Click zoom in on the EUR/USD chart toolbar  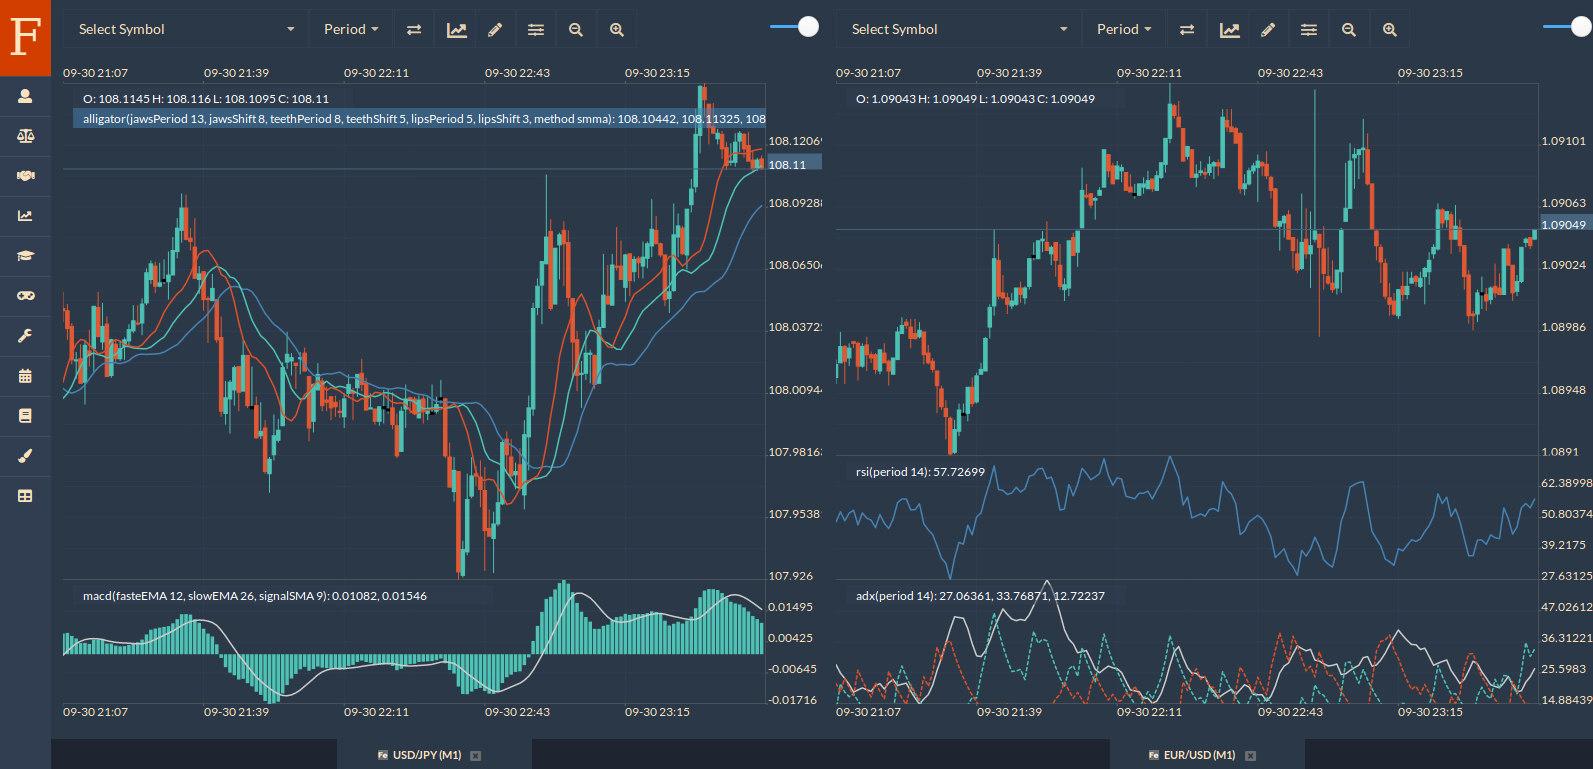click(1390, 30)
